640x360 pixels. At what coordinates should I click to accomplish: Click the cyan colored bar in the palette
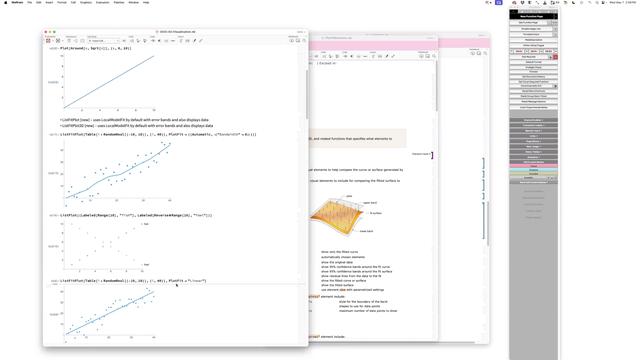point(533,170)
